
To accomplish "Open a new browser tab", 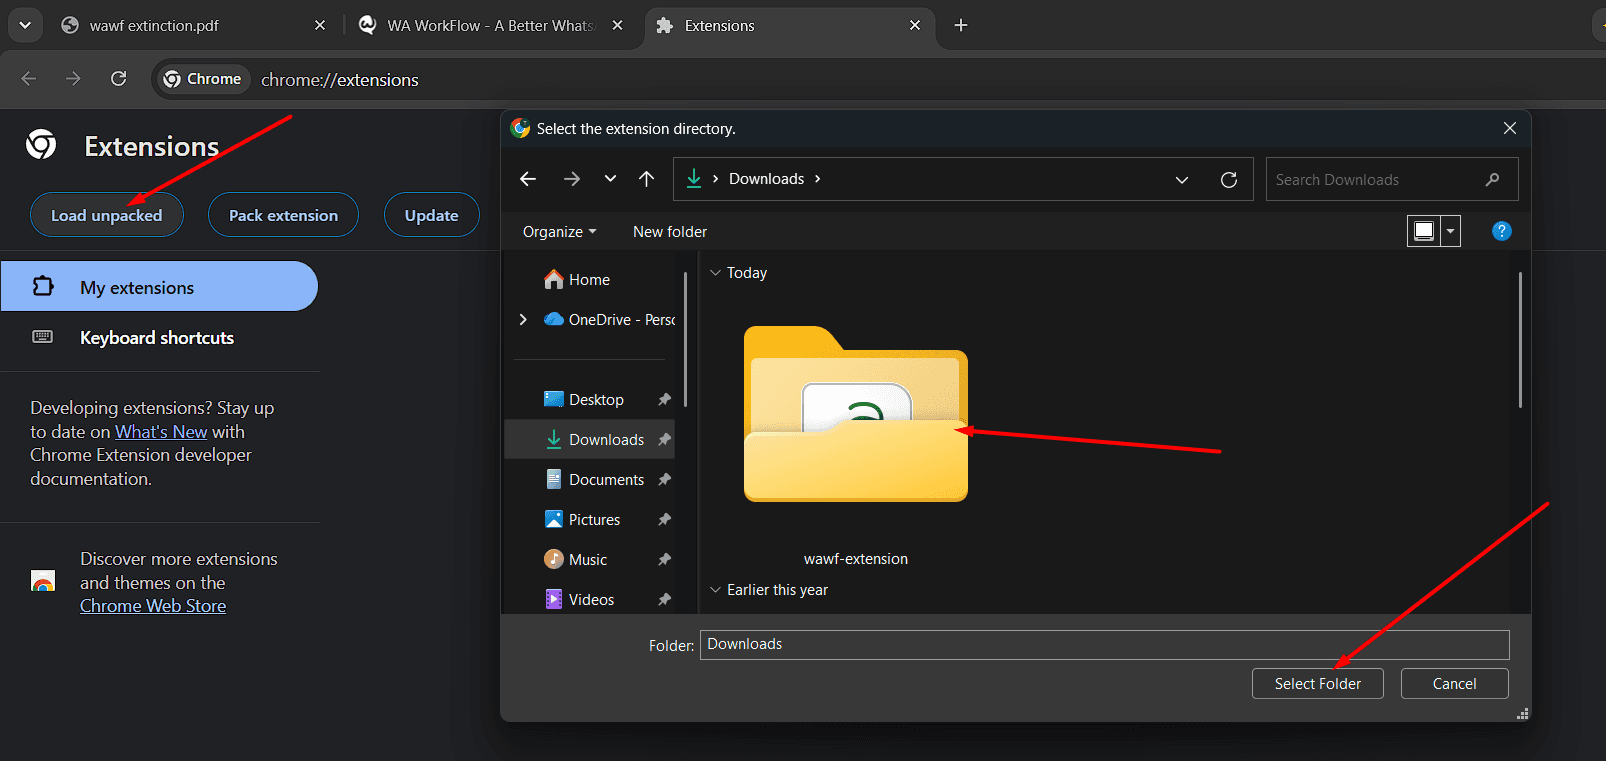I will (961, 25).
